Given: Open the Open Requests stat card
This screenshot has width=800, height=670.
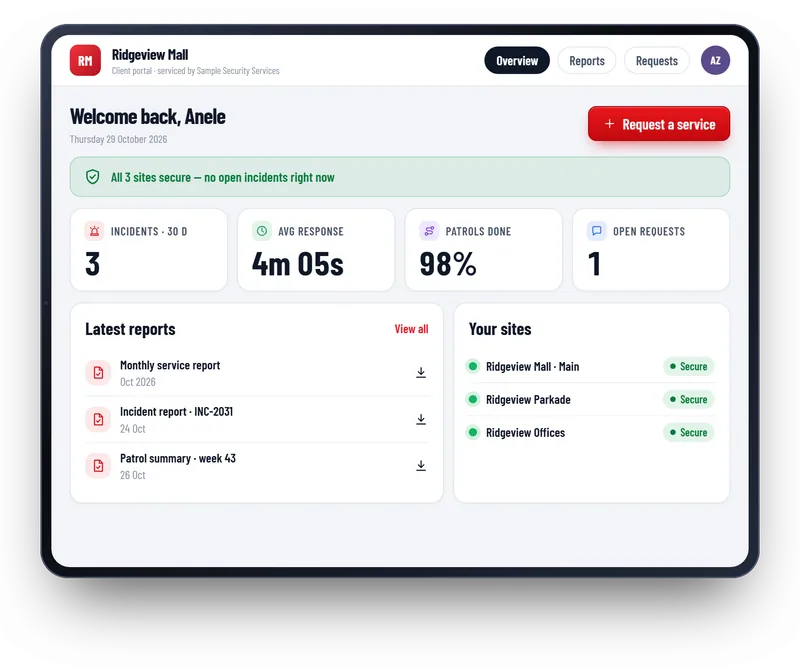Looking at the screenshot, I should (x=651, y=250).
